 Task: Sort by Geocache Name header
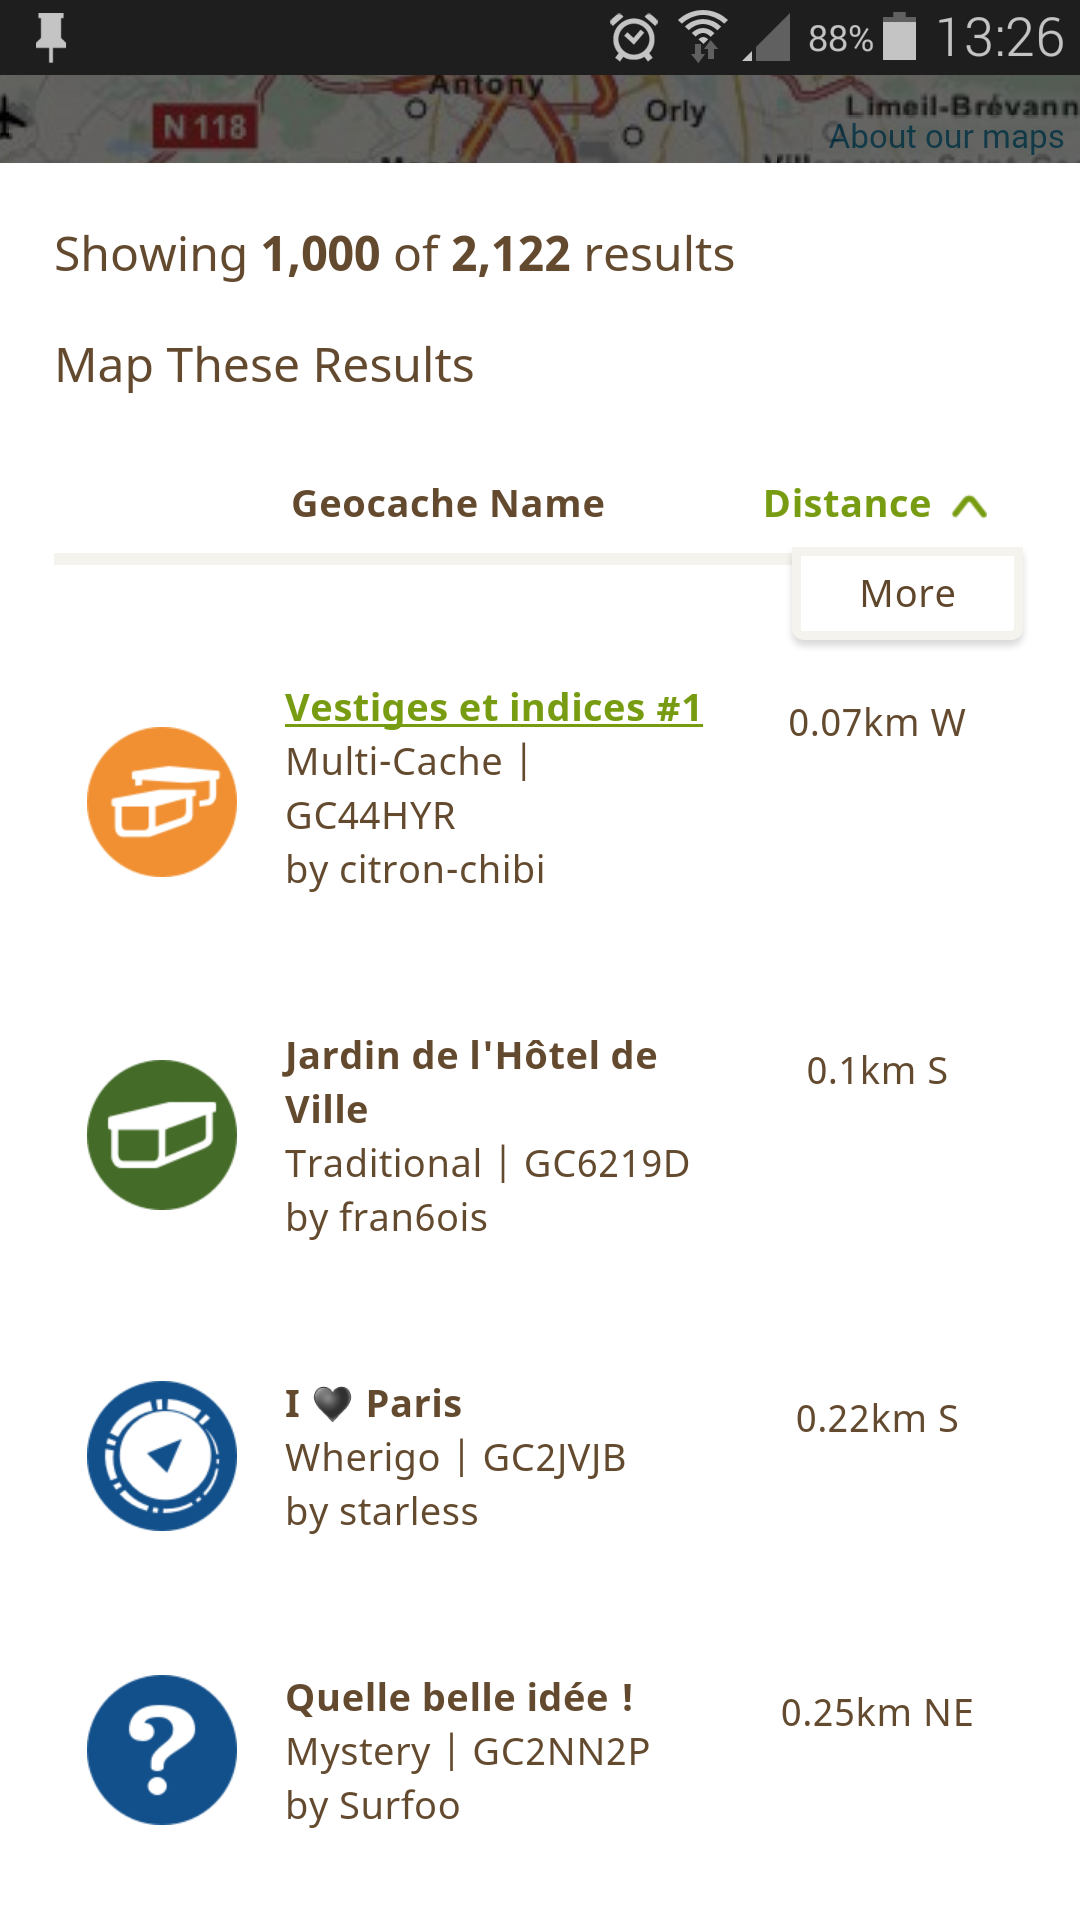click(448, 504)
